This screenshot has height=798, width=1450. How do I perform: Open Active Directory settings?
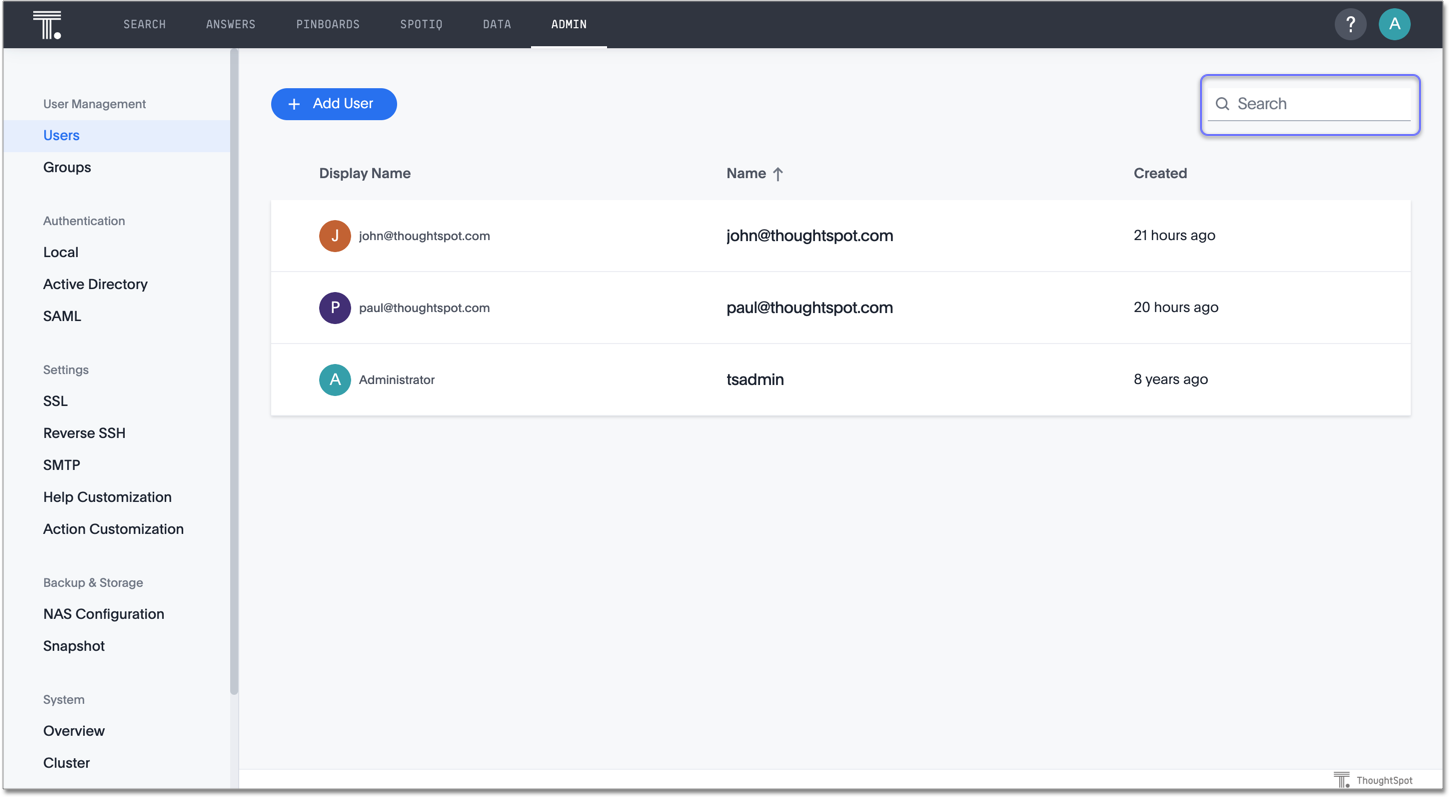(x=95, y=284)
